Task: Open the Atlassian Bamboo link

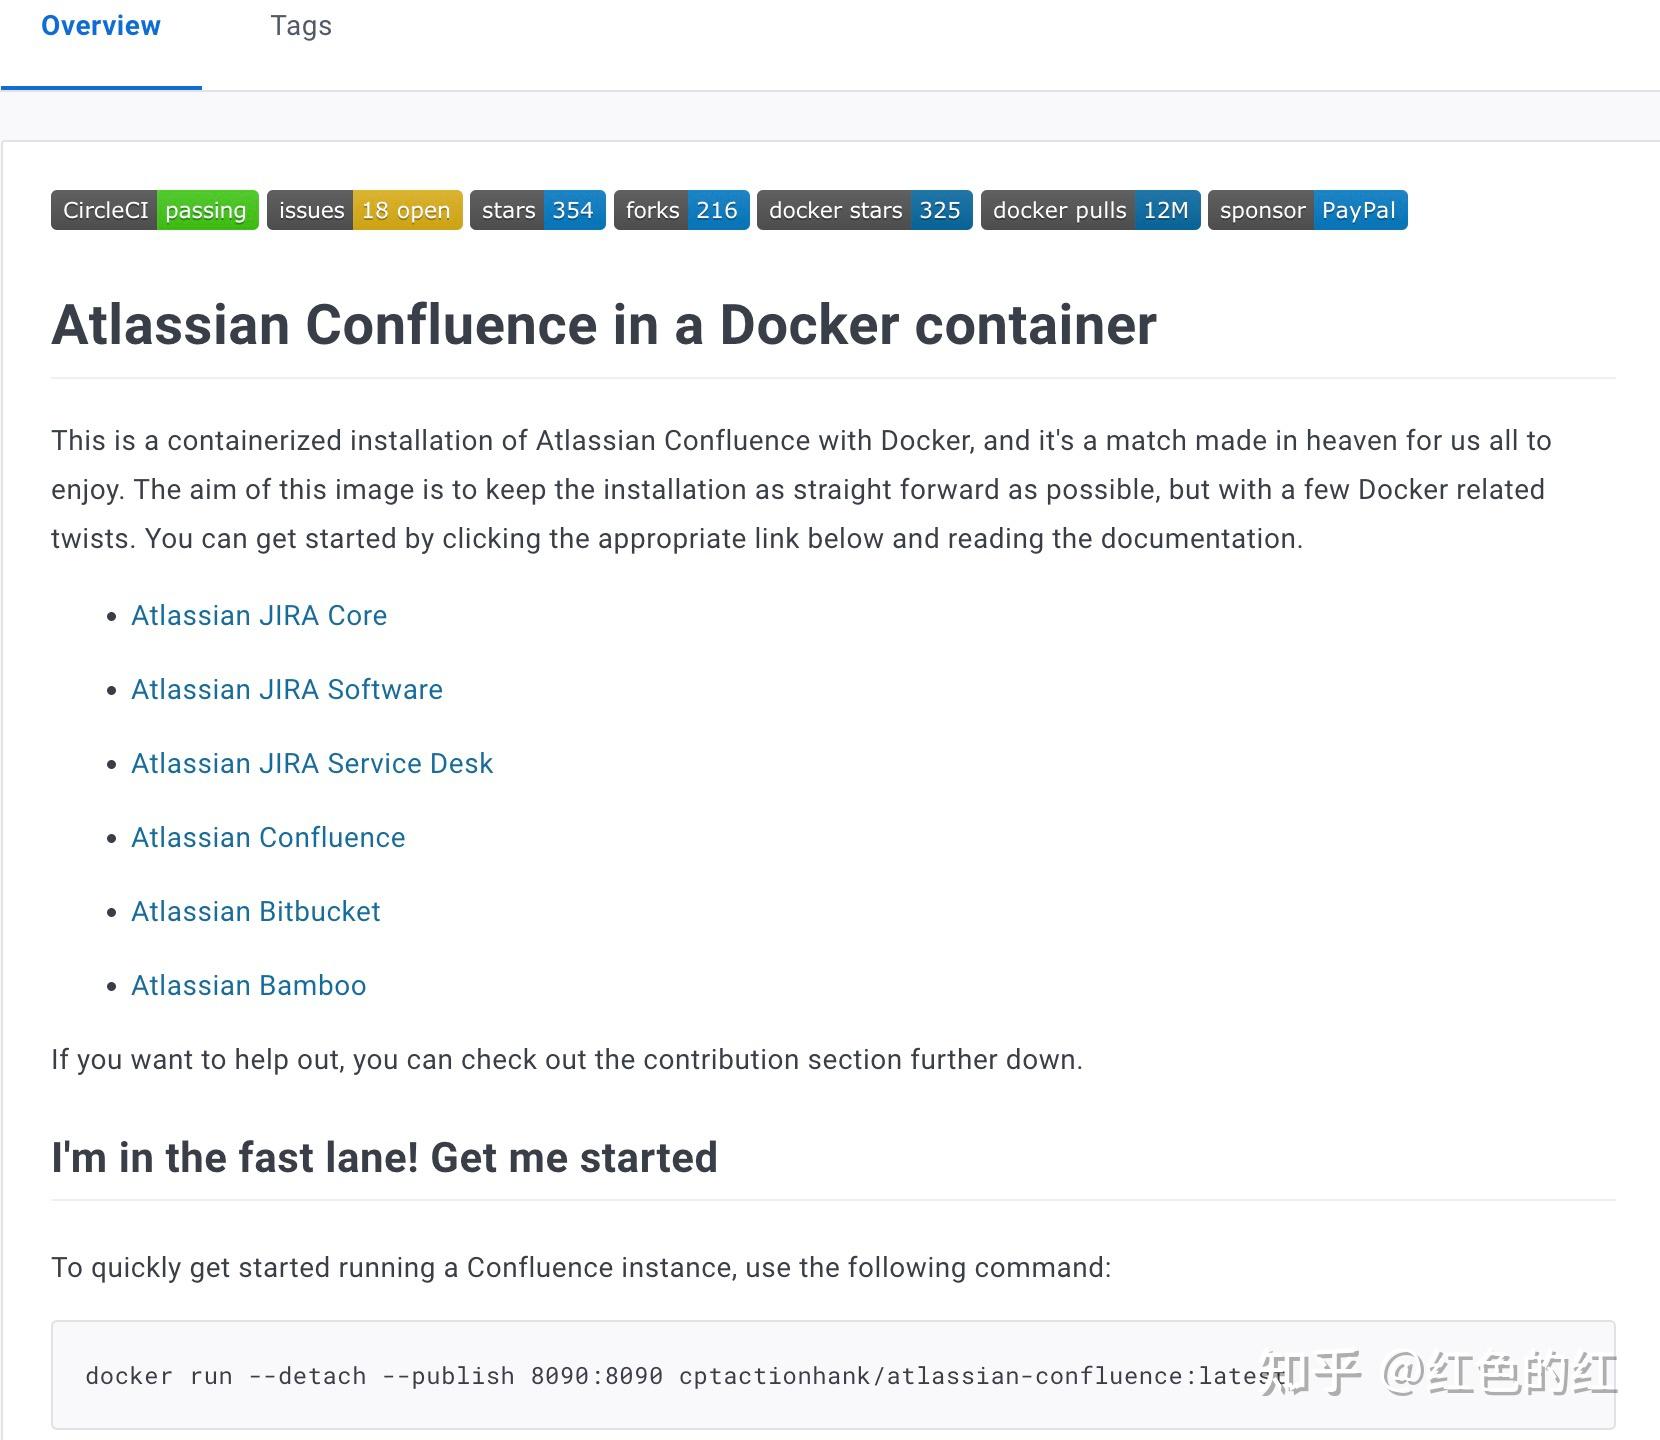Action: [248, 985]
